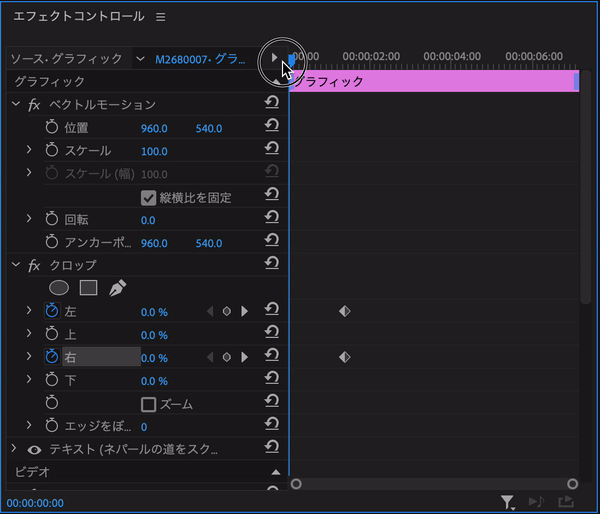Toggle animation stopwatch for 回転
Screen dimensions: 600x514
52,219
